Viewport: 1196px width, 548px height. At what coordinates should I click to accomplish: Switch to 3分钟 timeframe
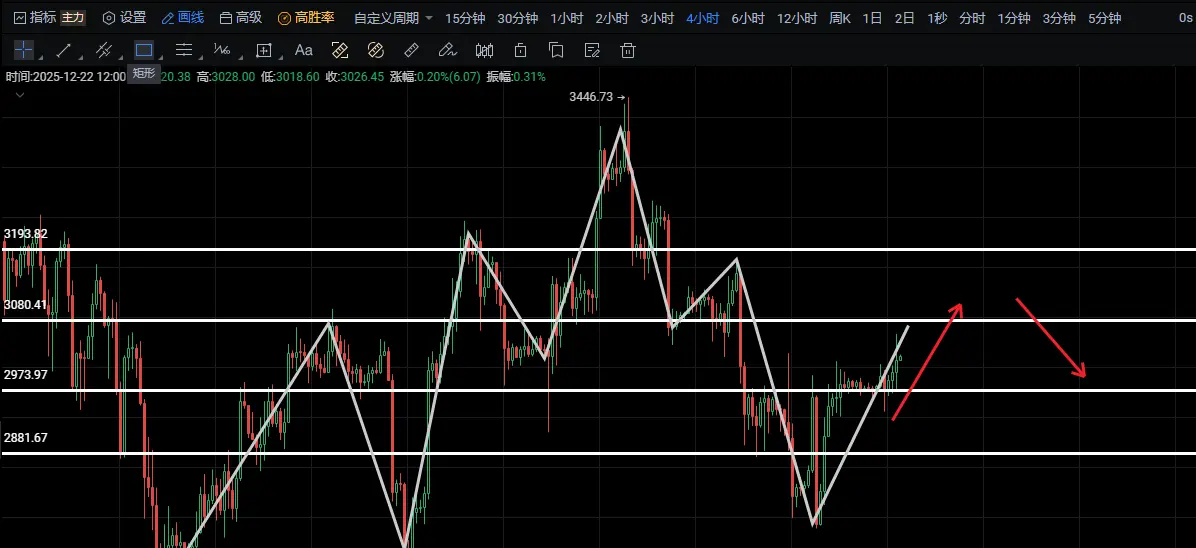click(1059, 18)
